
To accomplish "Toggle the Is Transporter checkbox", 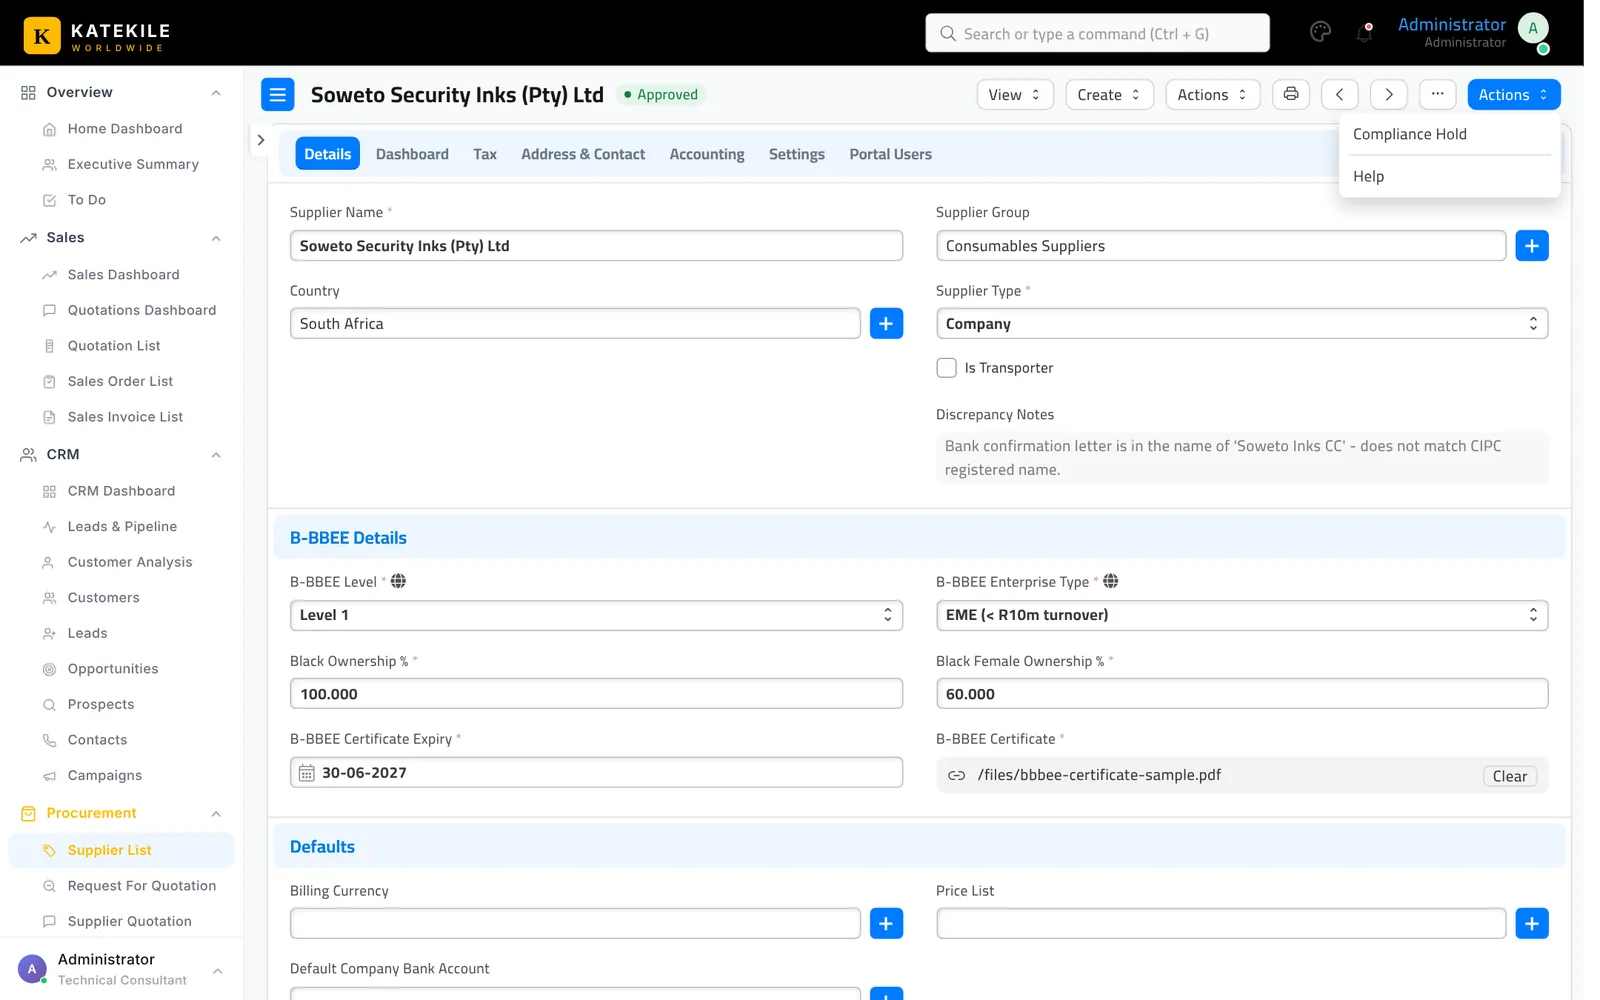I will (946, 368).
